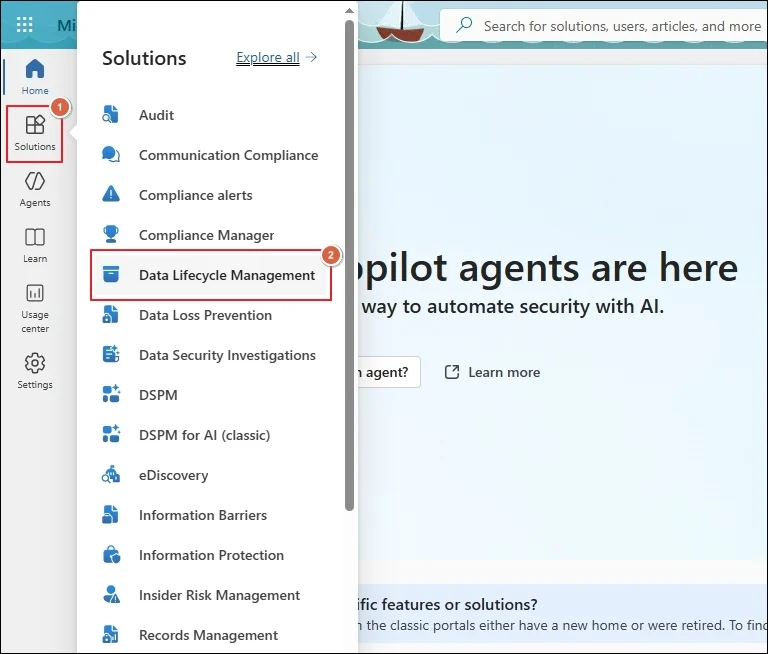This screenshot has height=654, width=768.
Task: Open the Usage center sidebar item
Action: [x=35, y=308]
